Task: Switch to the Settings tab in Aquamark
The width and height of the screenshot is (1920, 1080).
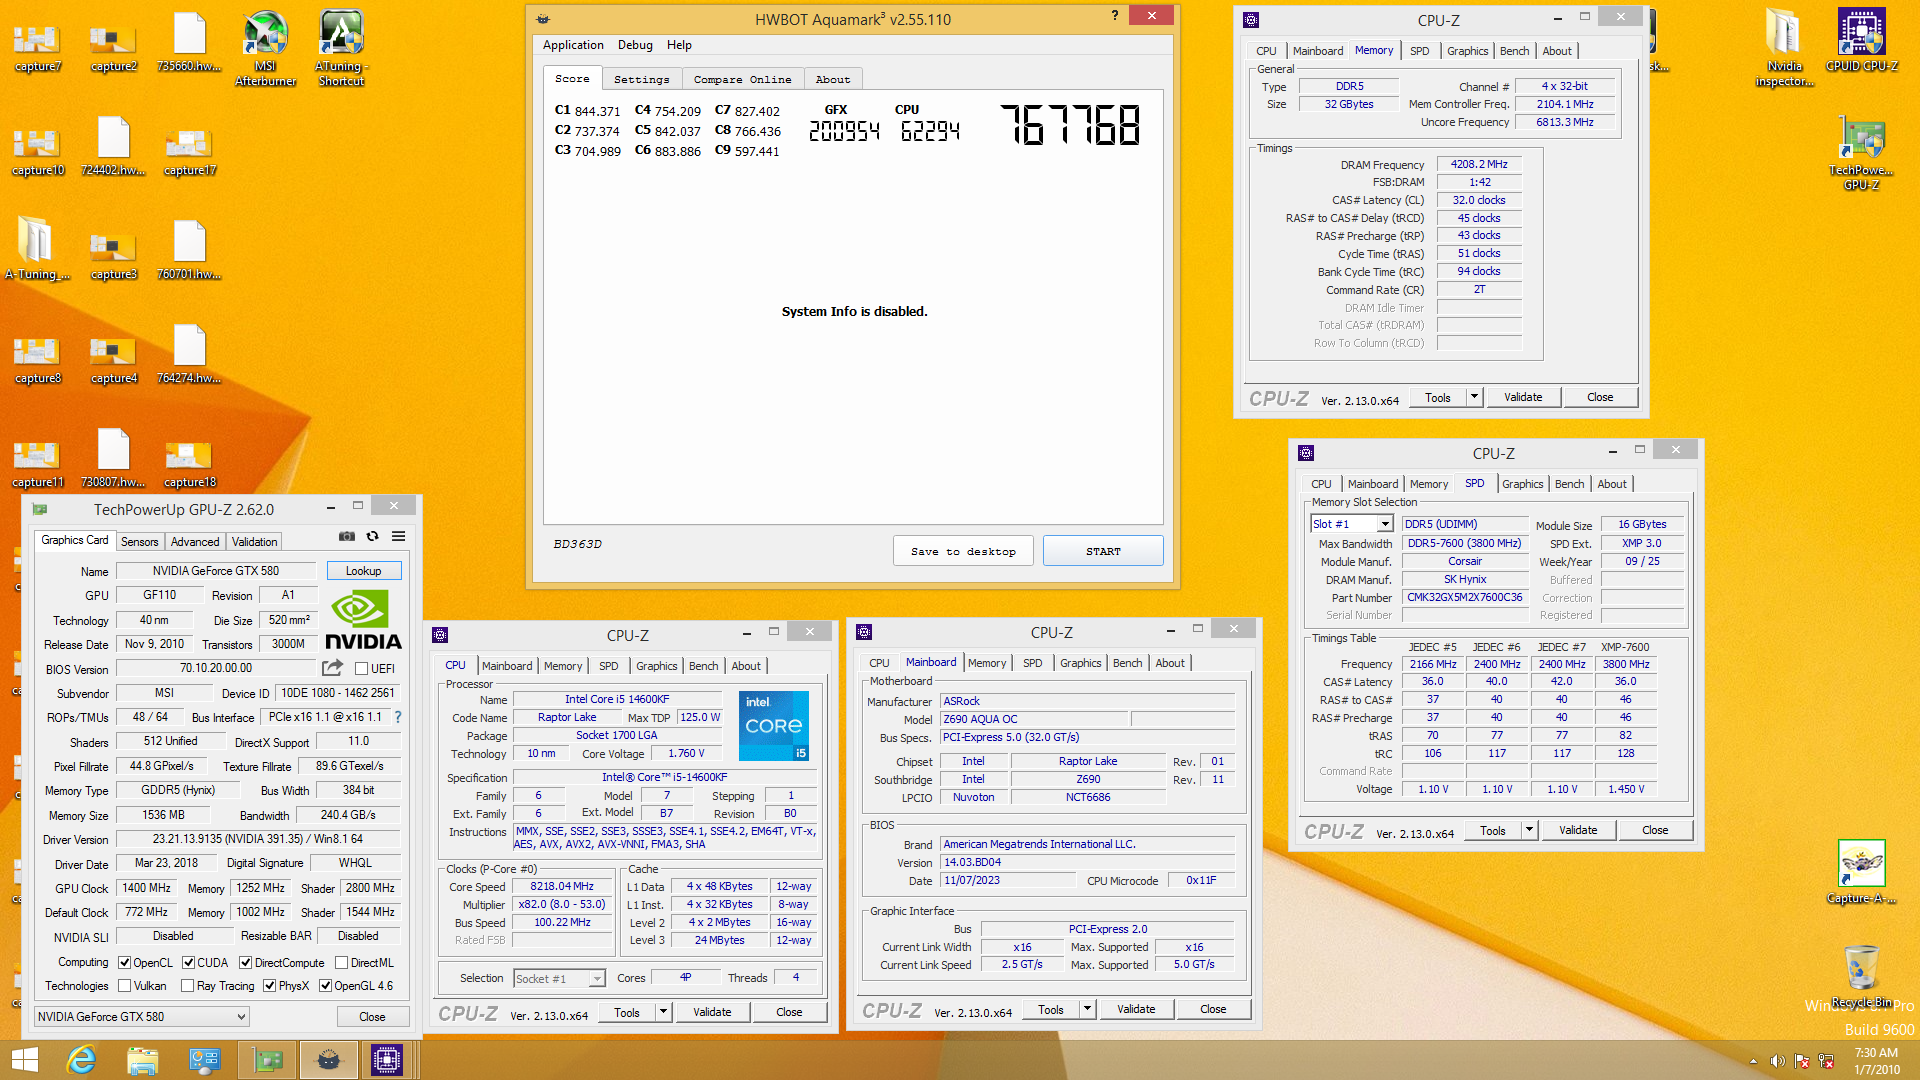Action: pyautogui.click(x=641, y=79)
